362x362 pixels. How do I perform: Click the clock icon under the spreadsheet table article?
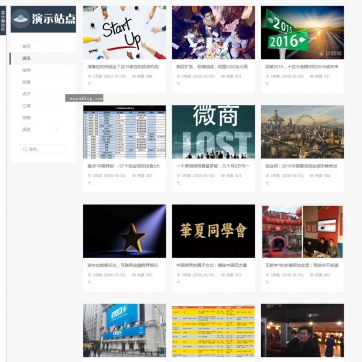click(x=89, y=176)
